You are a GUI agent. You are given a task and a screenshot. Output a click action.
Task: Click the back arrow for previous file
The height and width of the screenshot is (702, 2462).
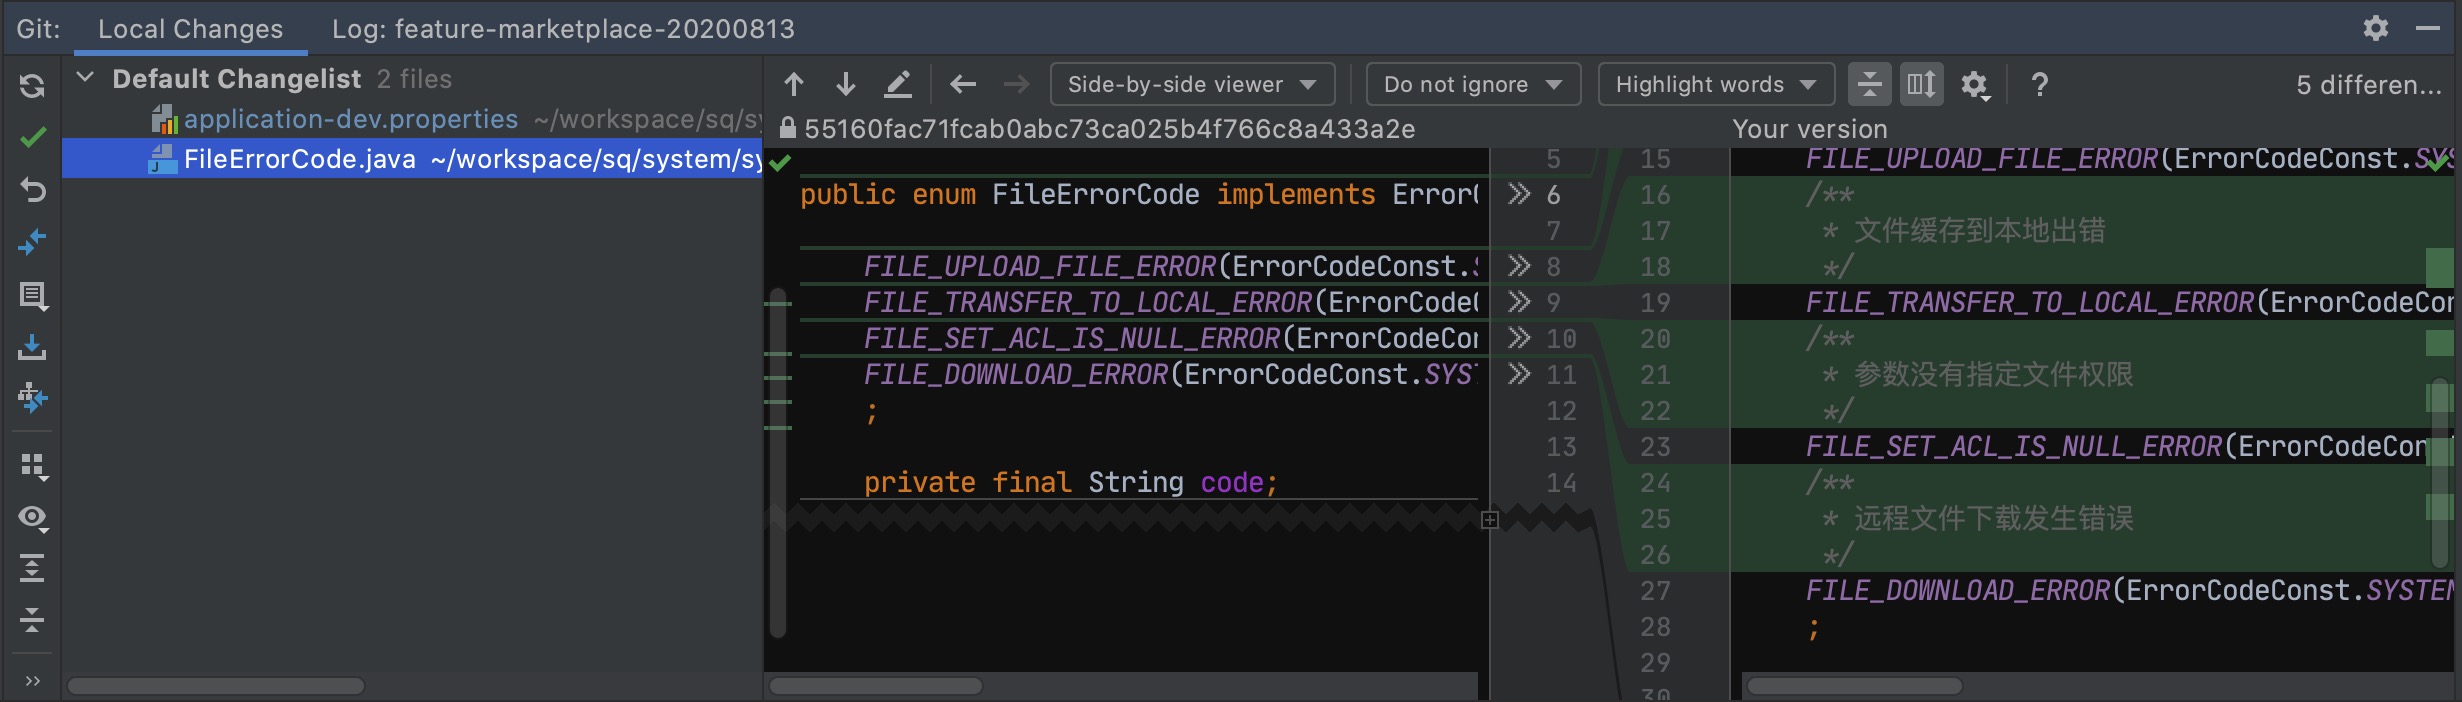click(963, 85)
